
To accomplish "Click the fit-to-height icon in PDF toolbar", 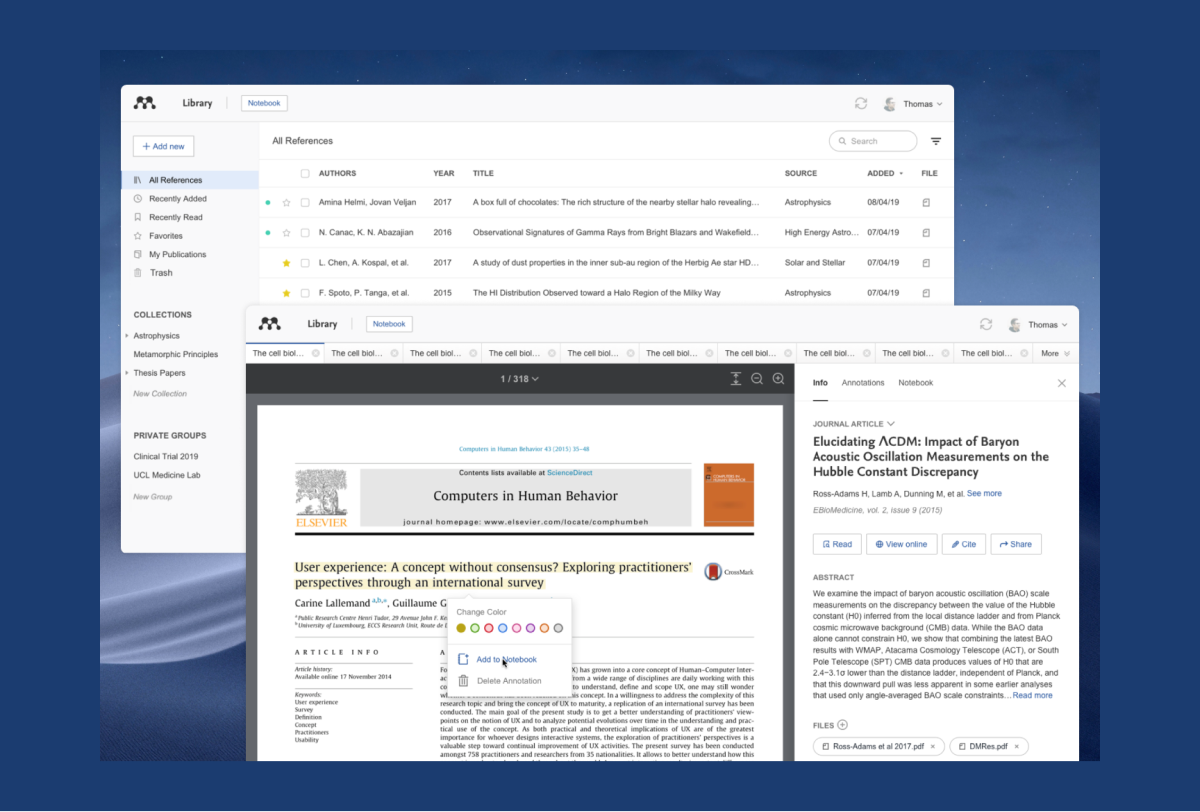I will 735,379.
